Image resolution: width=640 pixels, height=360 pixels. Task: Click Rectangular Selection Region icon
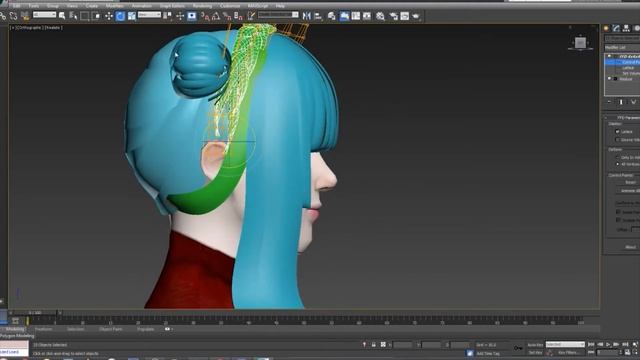click(85, 16)
